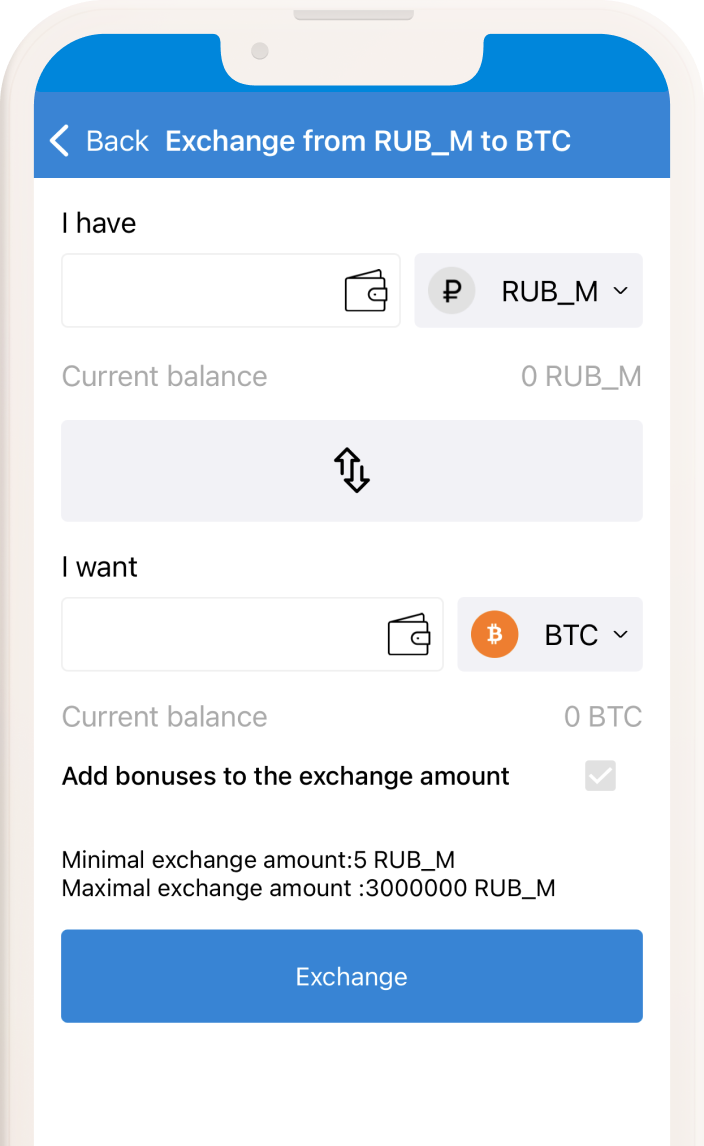The width and height of the screenshot is (704, 1146).
Task: Click the ruble currency symbol icon
Action: 452,291
